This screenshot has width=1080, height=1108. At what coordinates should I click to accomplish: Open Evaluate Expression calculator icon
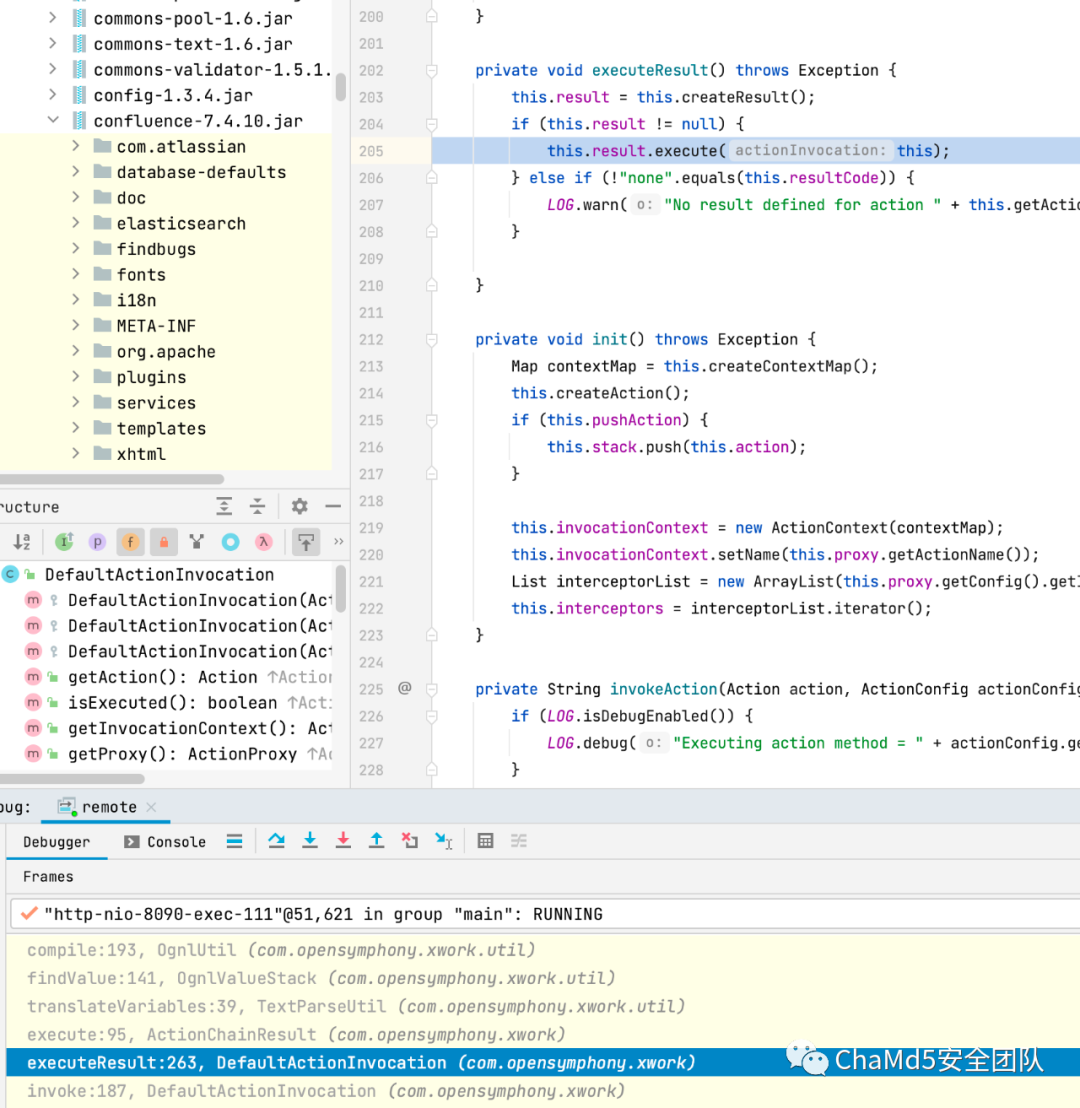pos(486,840)
